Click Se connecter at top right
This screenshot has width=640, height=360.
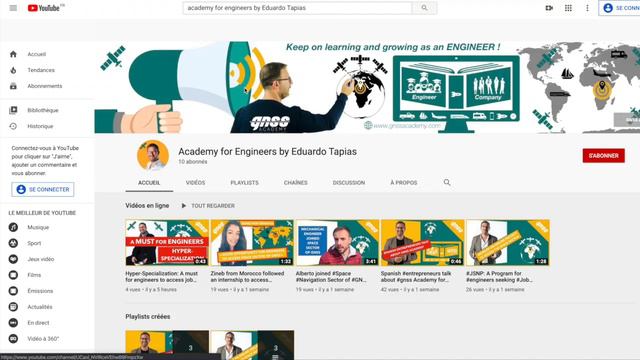pos(620,8)
